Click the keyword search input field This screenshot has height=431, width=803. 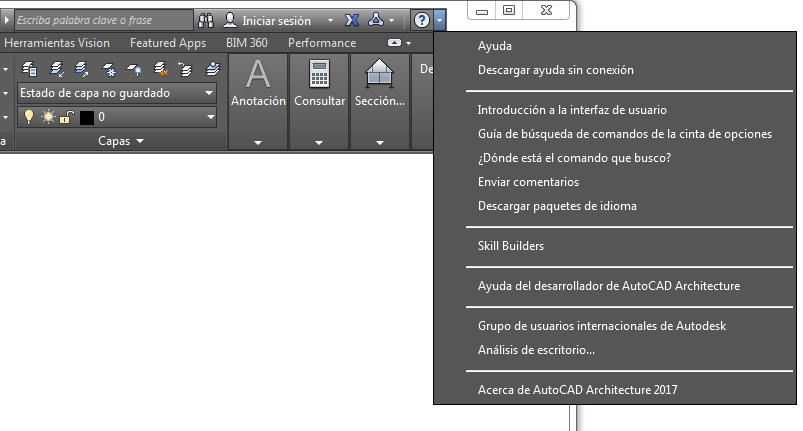103,20
